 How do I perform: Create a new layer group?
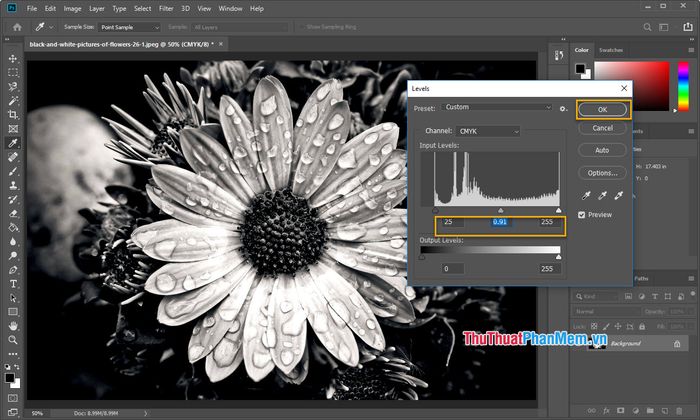[x=650, y=411]
